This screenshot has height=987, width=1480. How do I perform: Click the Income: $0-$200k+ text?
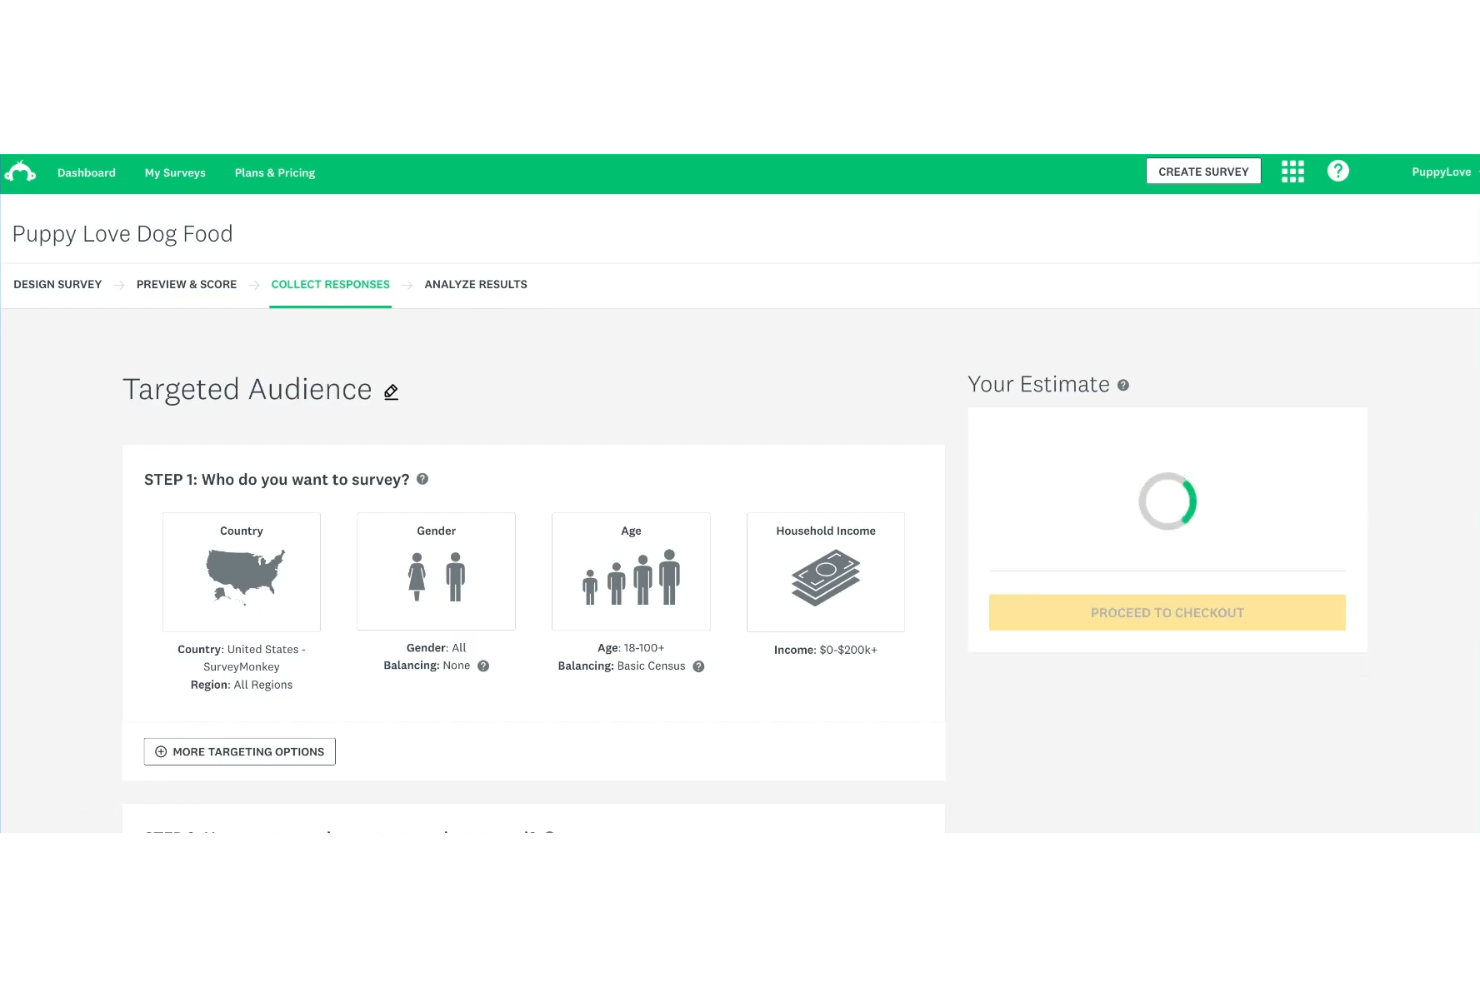tap(826, 650)
